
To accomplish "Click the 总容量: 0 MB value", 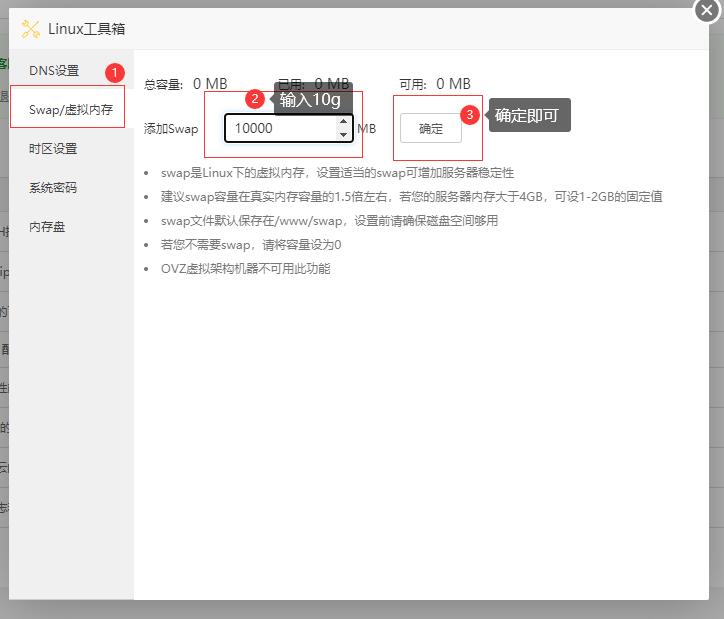I will 210,84.
